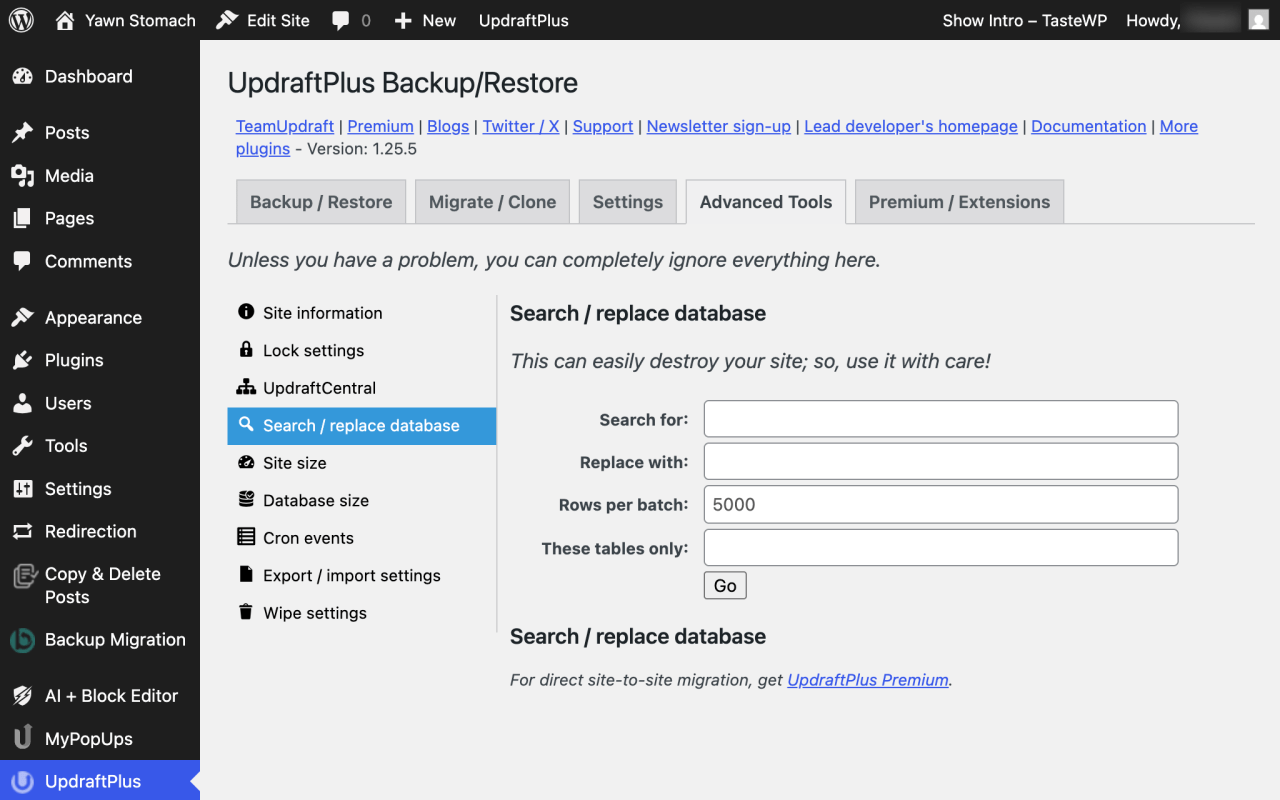Click the WordPress logo in the admin bar
The image size is (1280, 800).
point(20,20)
